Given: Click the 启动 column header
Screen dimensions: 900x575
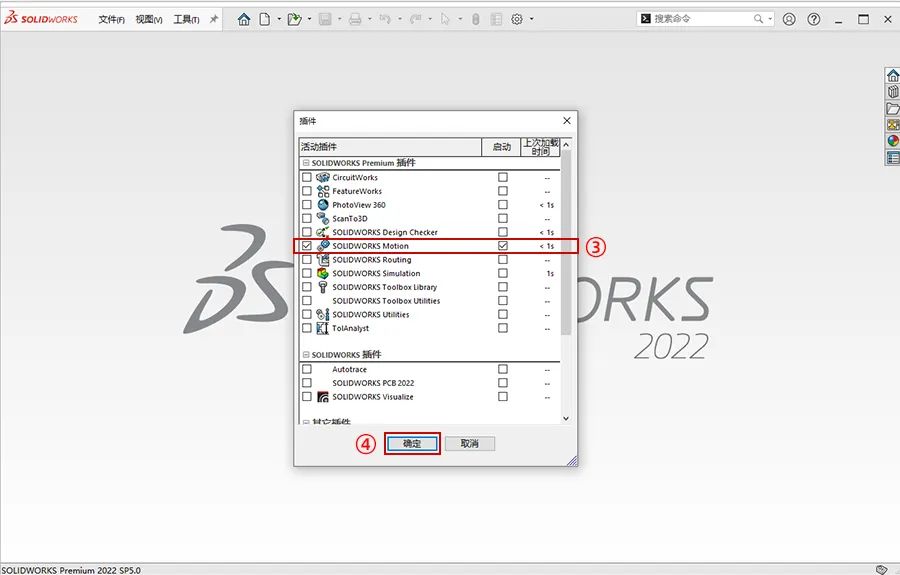Looking at the screenshot, I should point(501,147).
